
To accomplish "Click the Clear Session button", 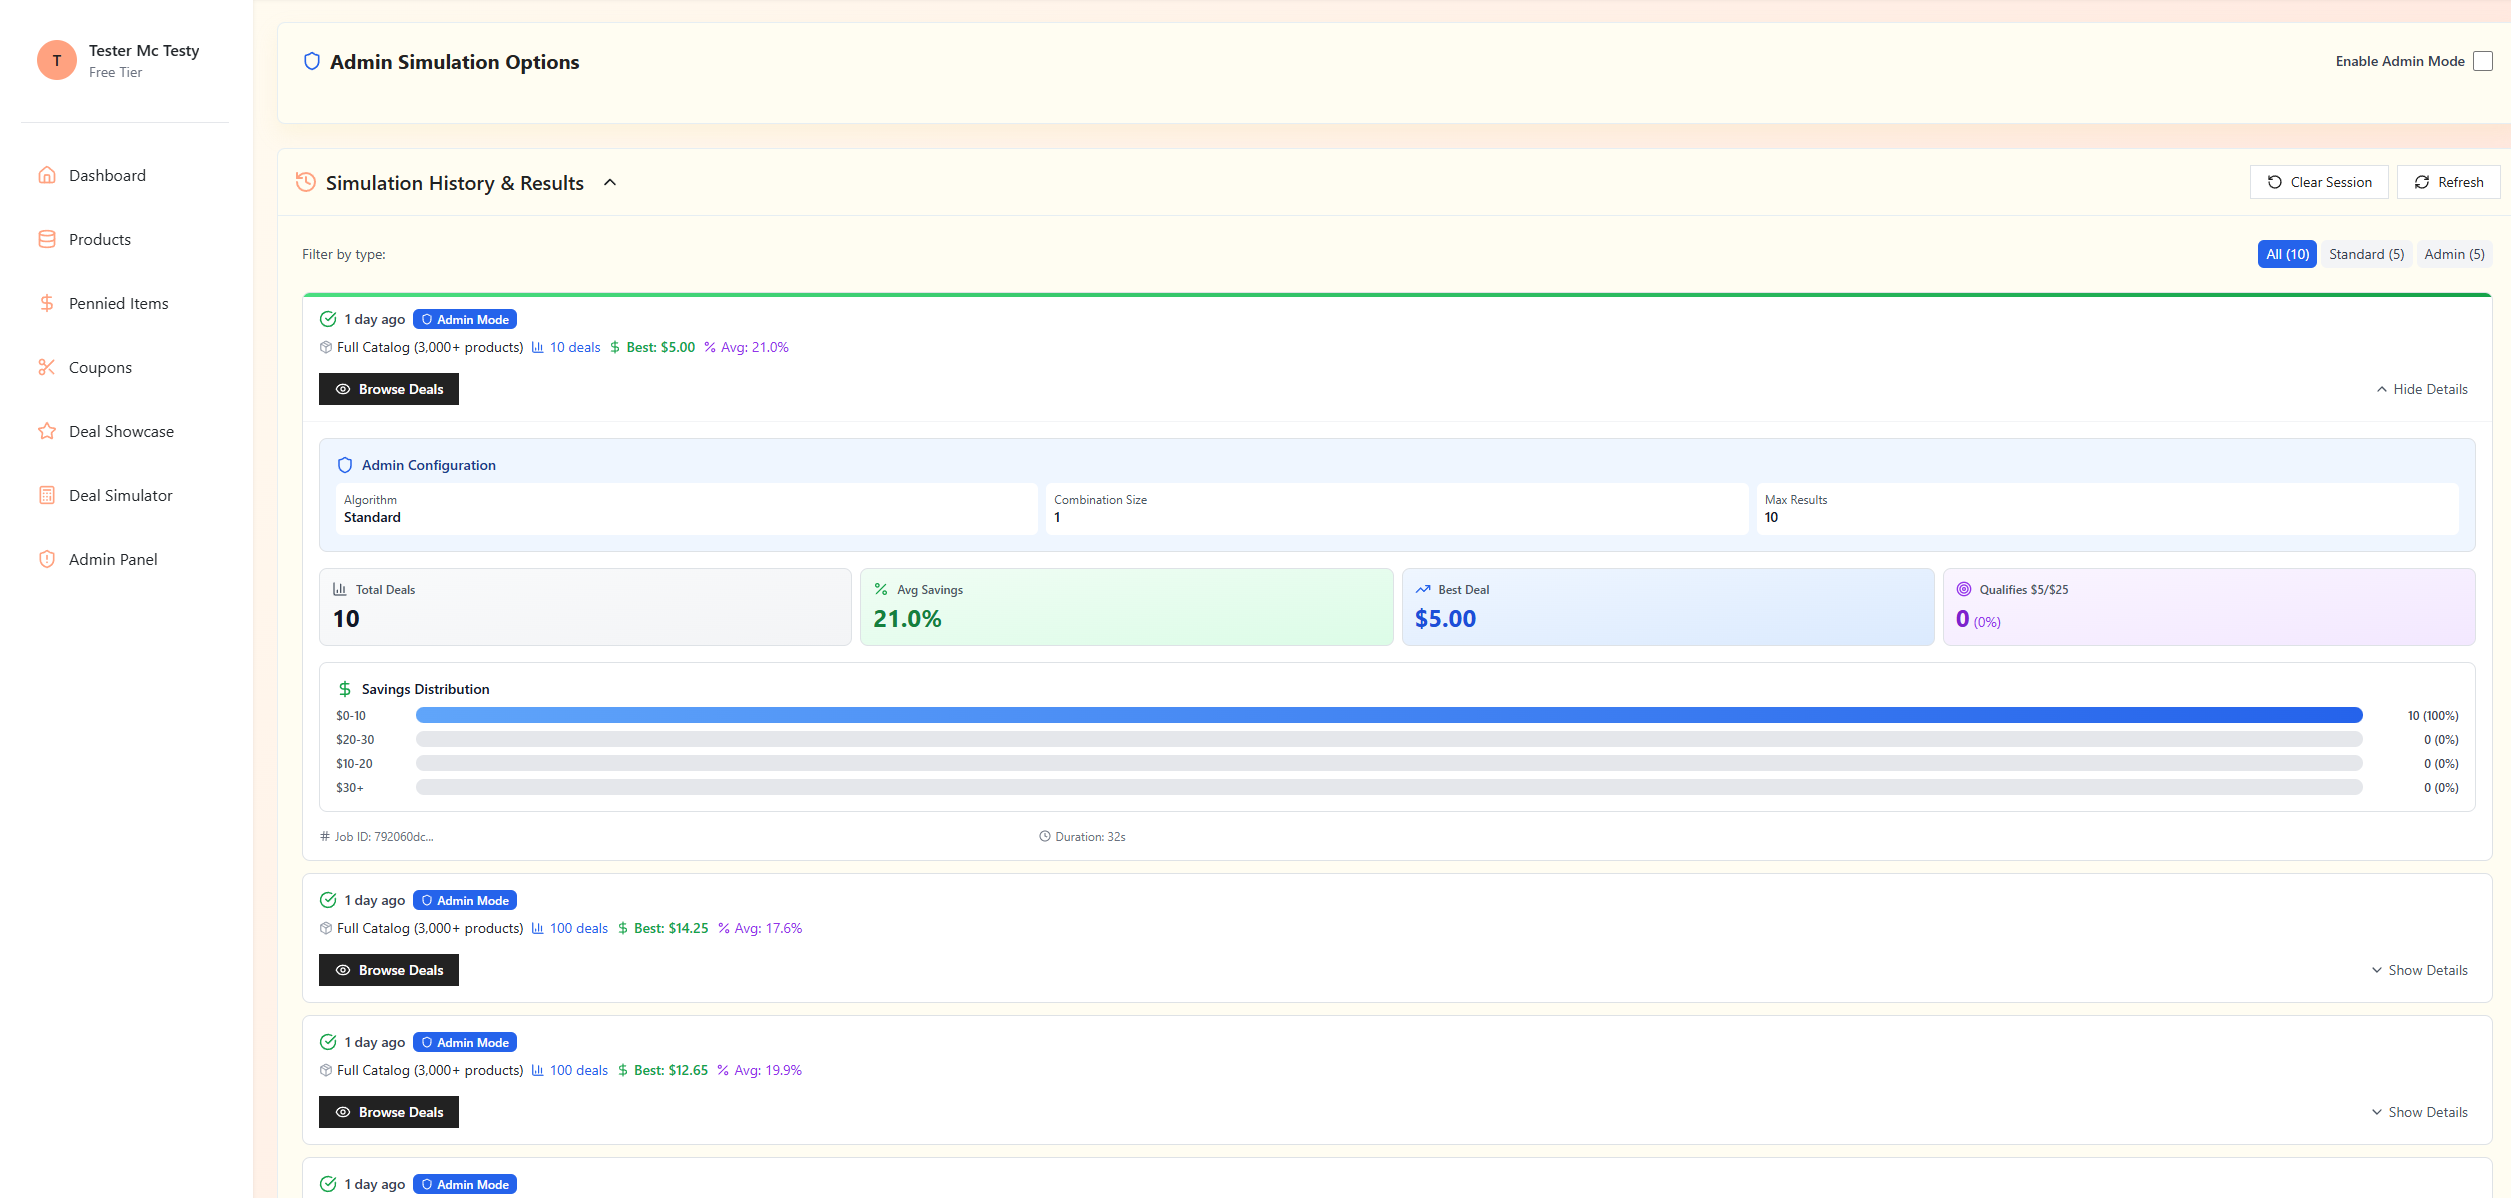I will [x=2319, y=181].
